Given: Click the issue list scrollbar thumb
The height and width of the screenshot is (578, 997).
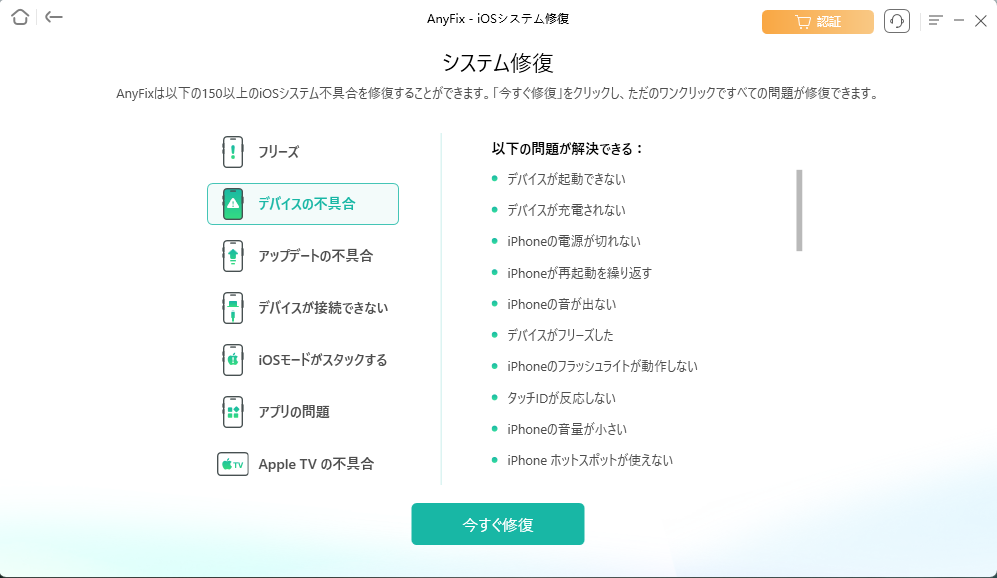Looking at the screenshot, I should (799, 210).
